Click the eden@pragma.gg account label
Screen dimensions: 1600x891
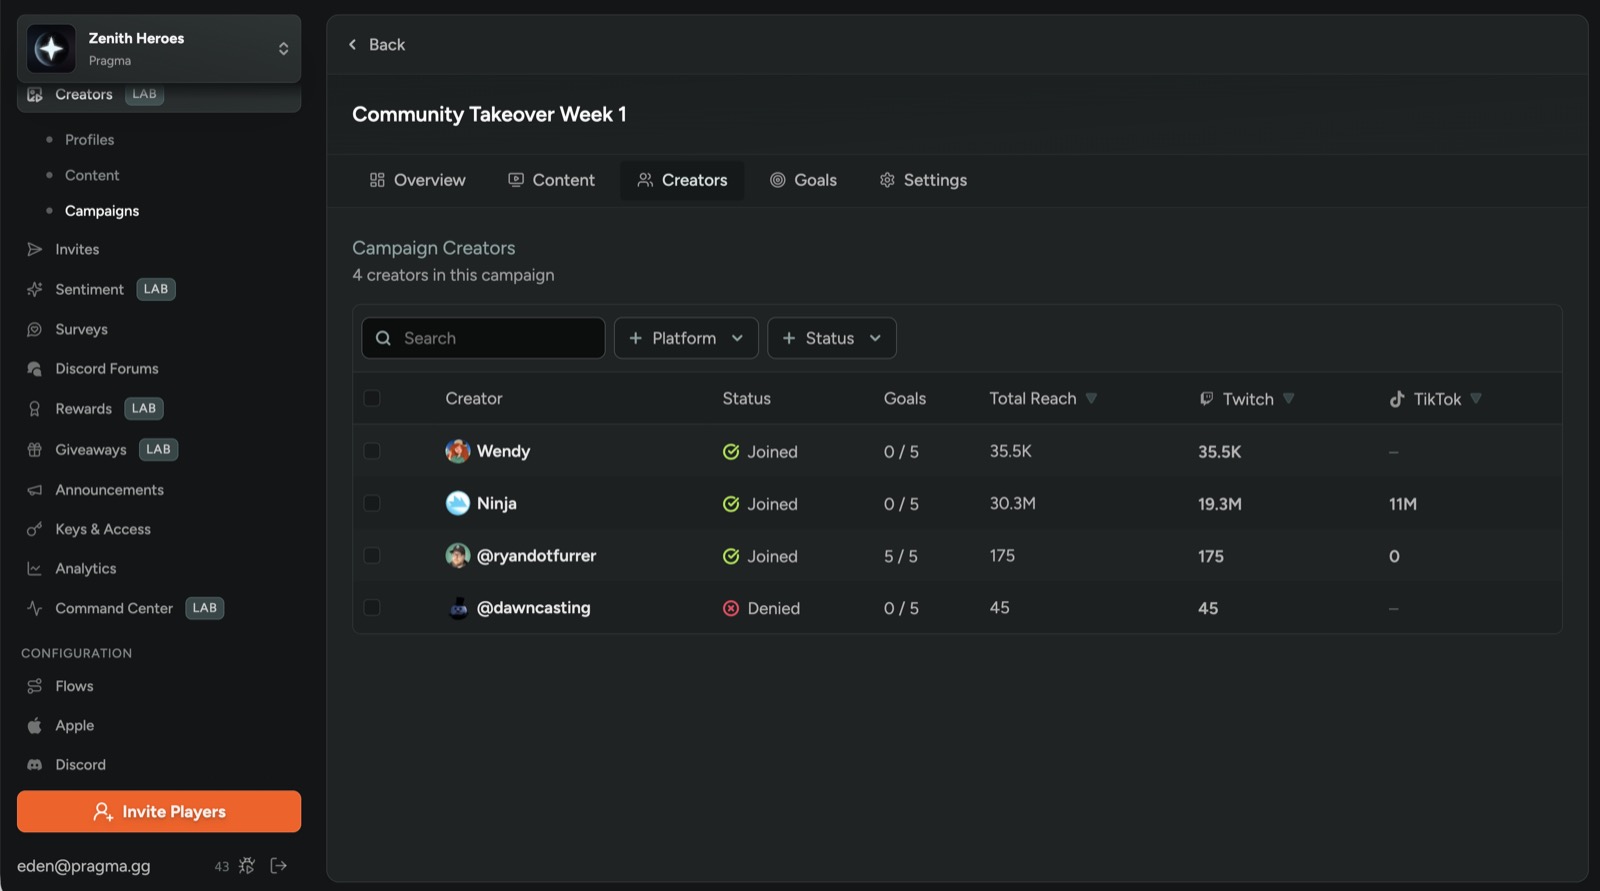(84, 866)
